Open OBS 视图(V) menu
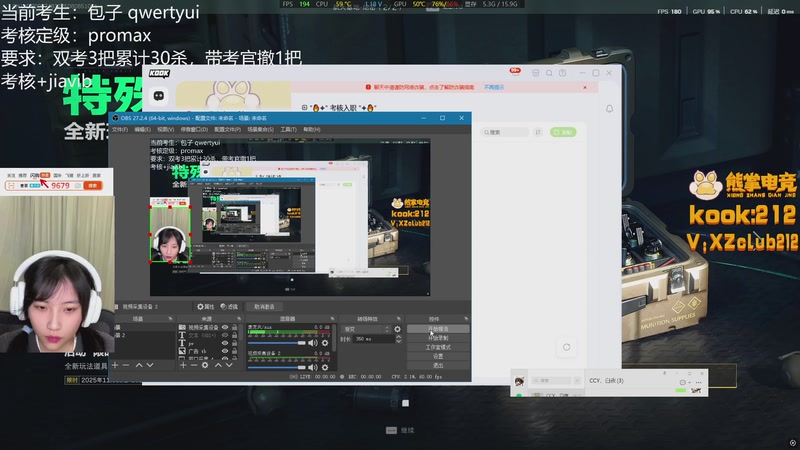This screenshot has width=800, height=450. pos(165,130)
